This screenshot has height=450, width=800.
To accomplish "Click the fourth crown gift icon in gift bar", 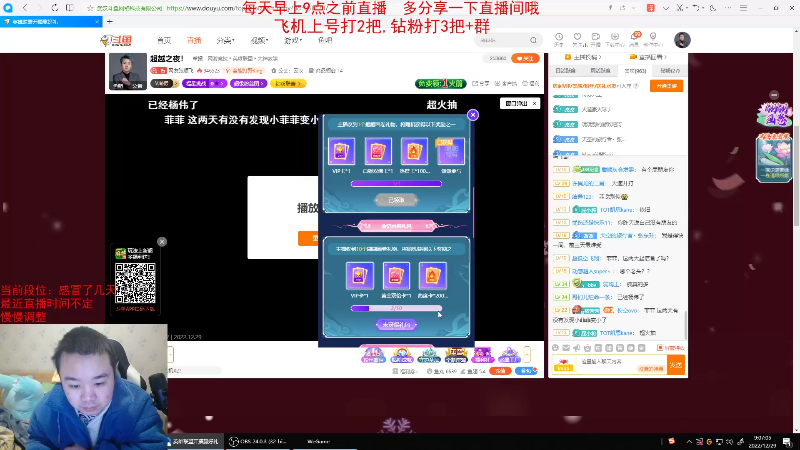I will pos(456,355).
